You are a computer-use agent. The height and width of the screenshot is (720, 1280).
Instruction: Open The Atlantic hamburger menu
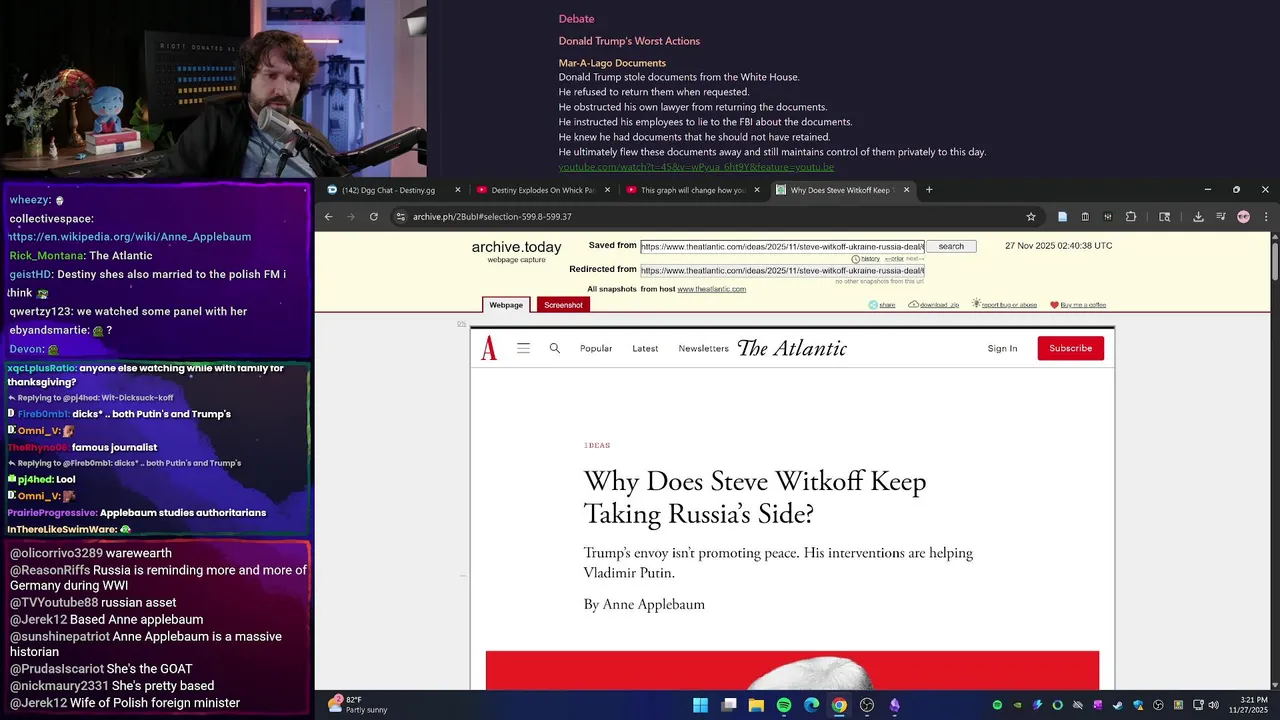click(x=523, y=348)
